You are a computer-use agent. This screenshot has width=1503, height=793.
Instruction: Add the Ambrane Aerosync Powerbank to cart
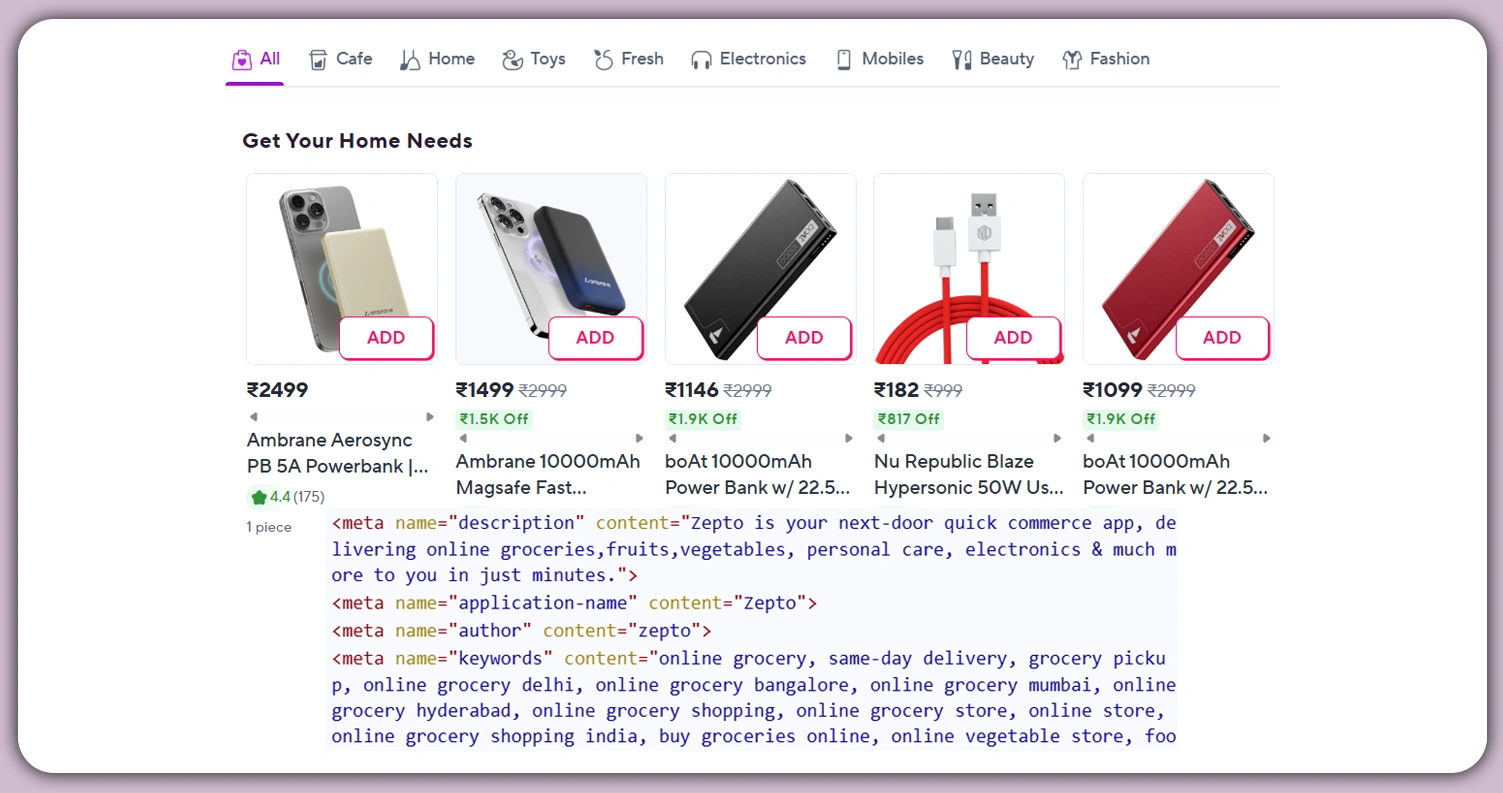point(386,338)
